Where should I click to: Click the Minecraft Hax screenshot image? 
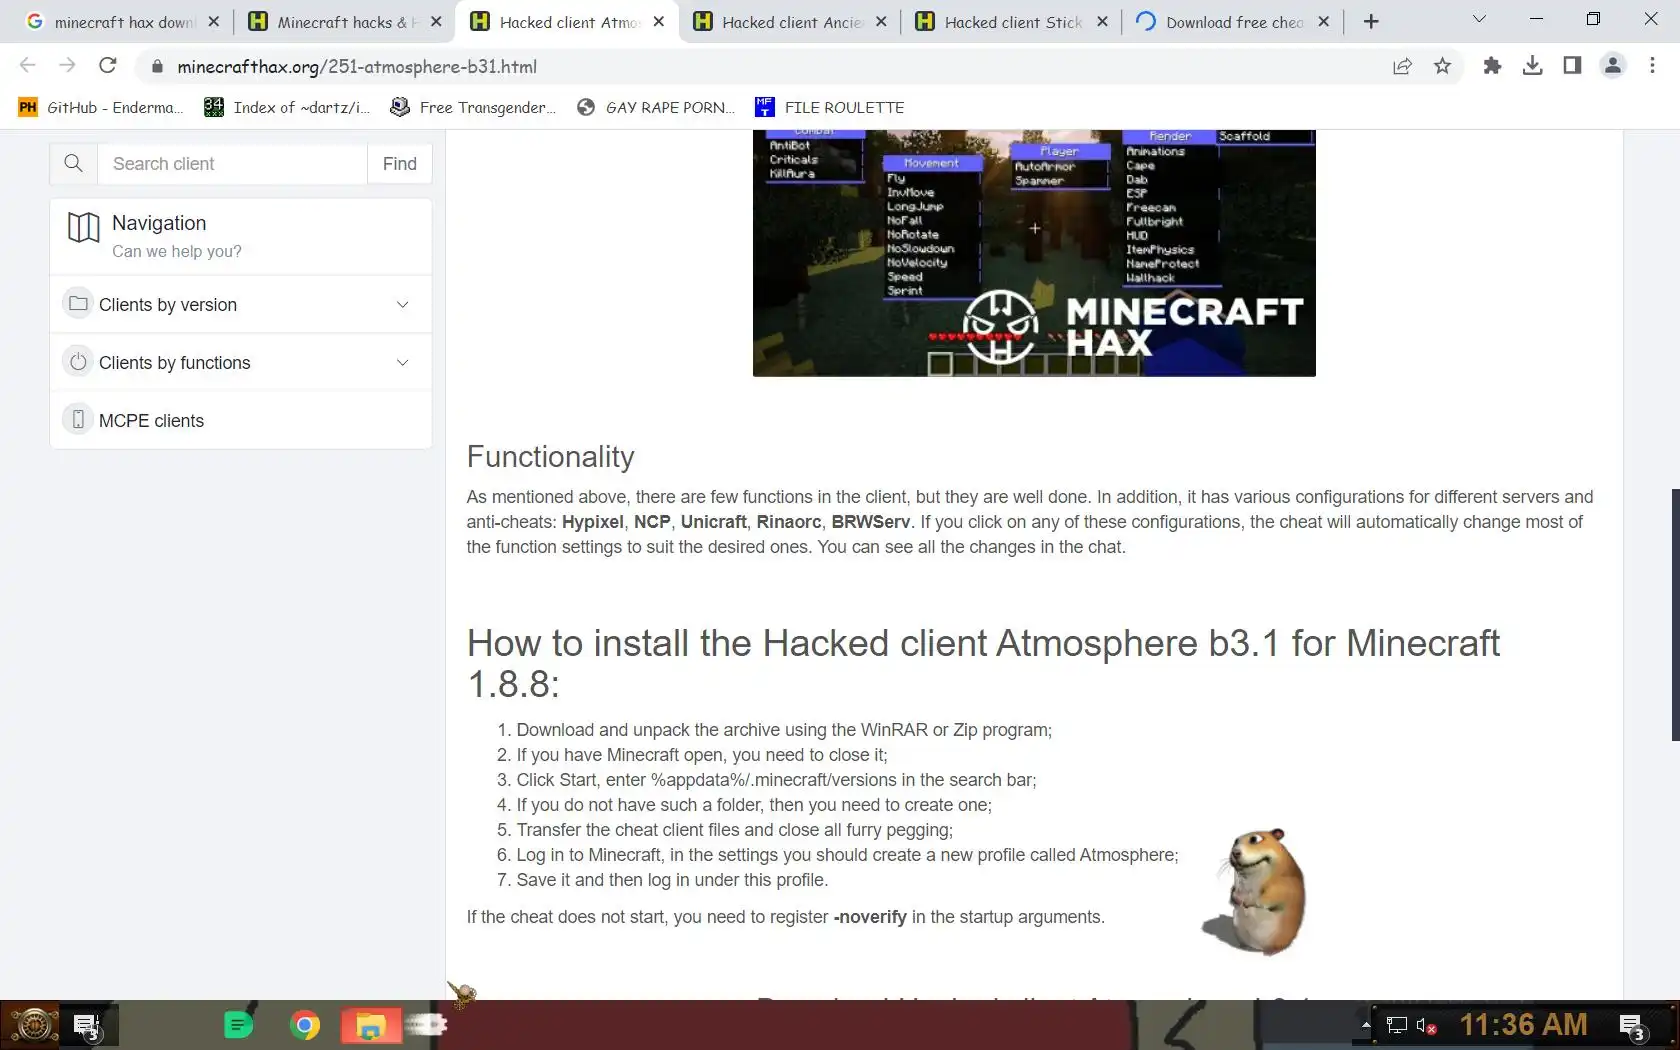1034,253
